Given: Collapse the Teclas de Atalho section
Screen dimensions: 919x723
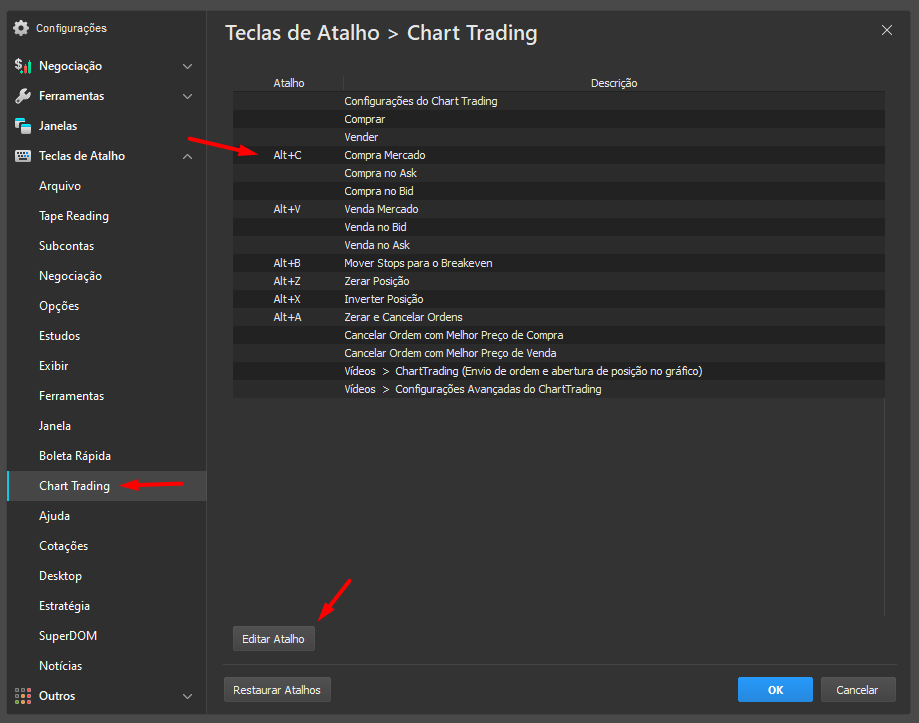Looking at the screenshot, I should click(x=187, y=156).
